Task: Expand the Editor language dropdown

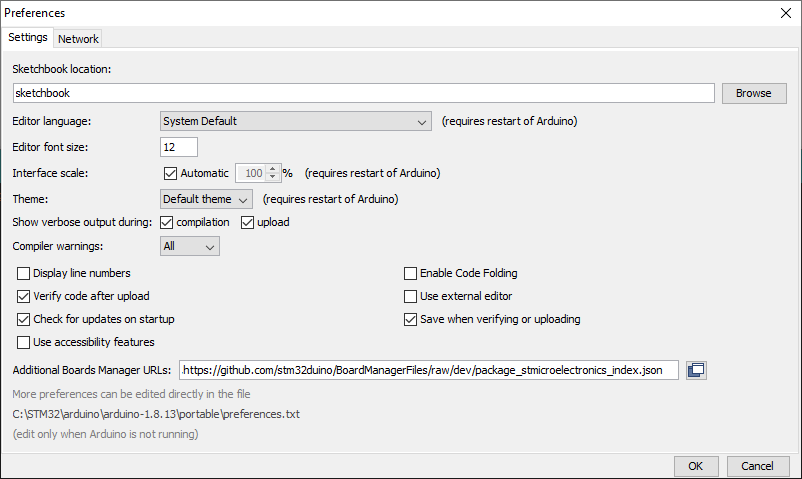Action: point(296,121)
